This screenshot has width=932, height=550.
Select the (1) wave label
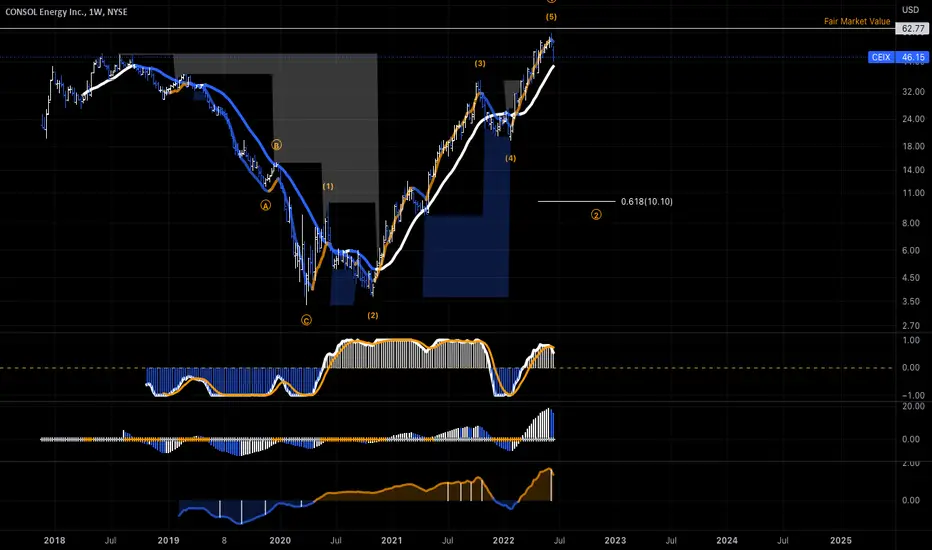[x=328, y=186]
